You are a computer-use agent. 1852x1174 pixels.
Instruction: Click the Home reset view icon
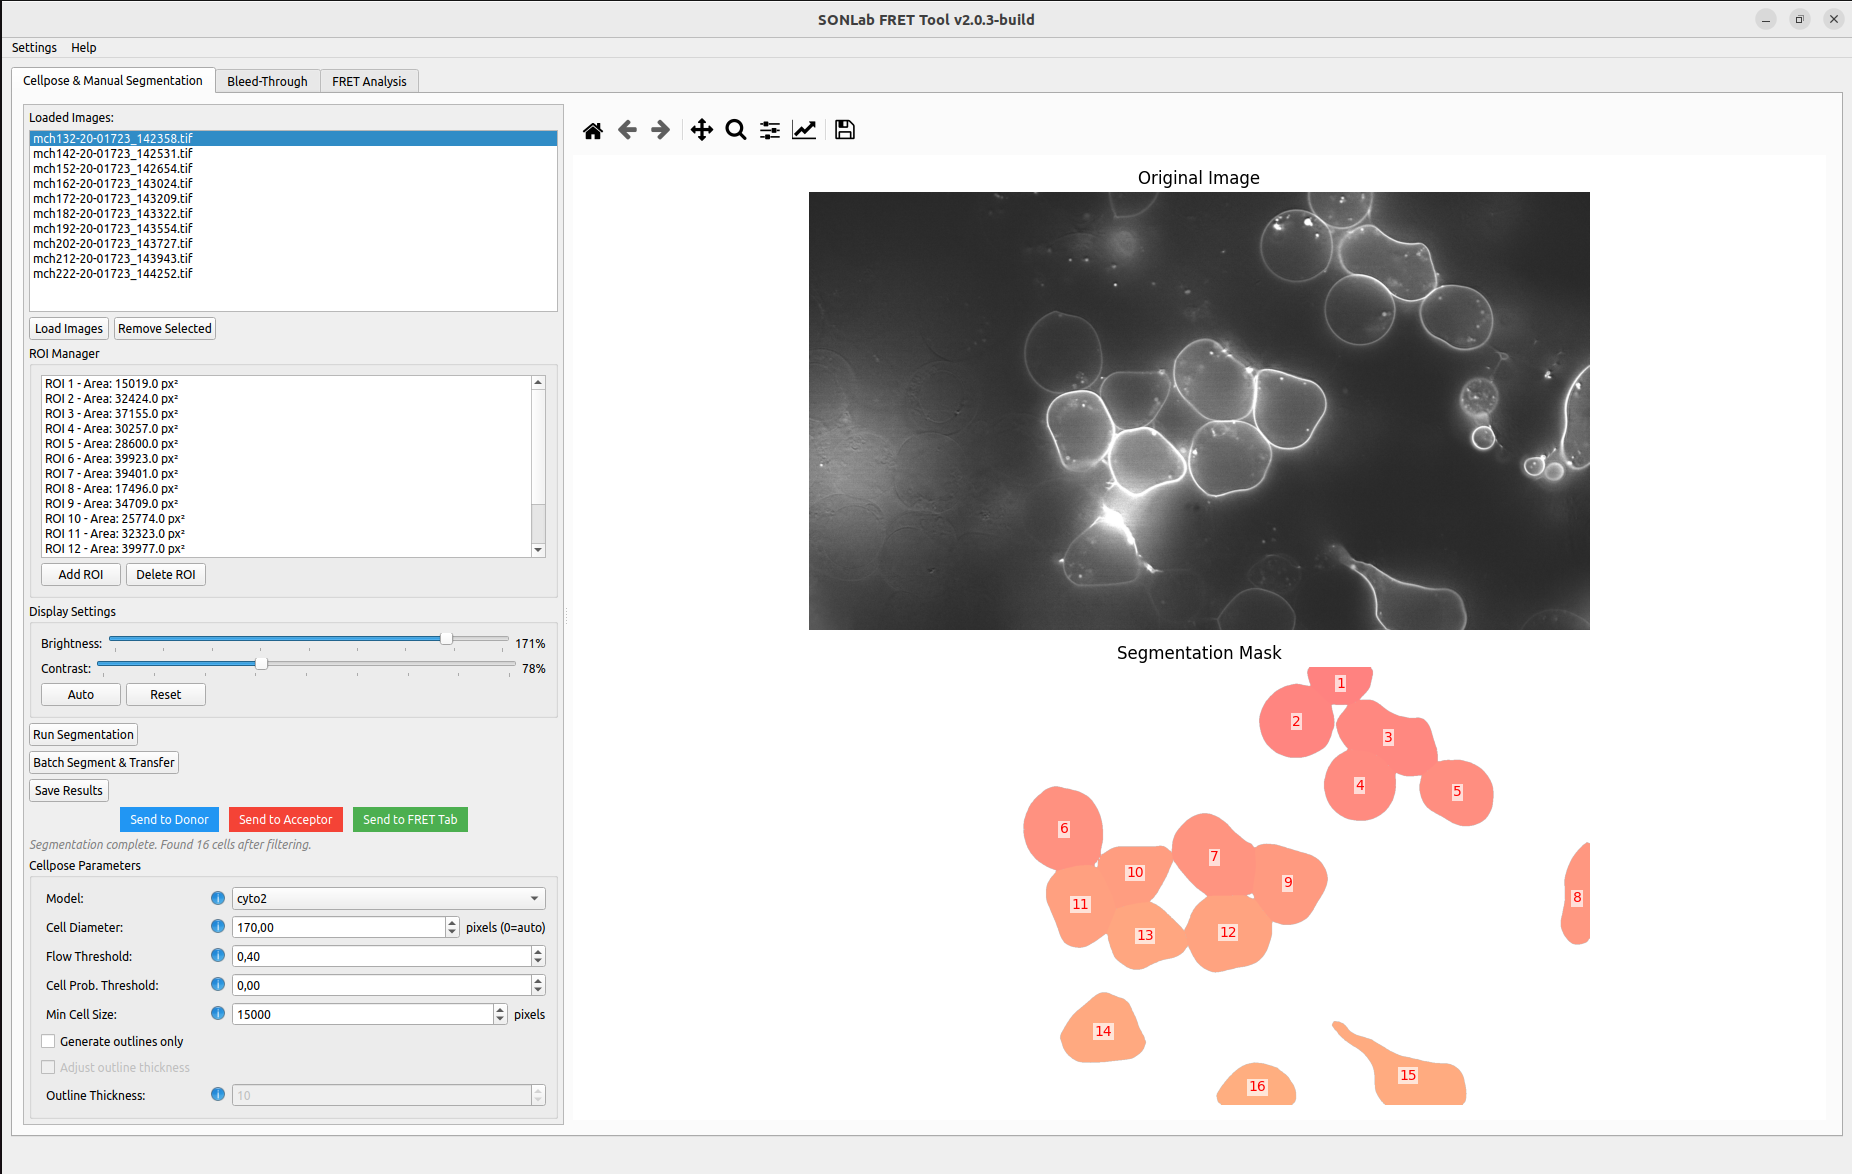click(593, 130)
